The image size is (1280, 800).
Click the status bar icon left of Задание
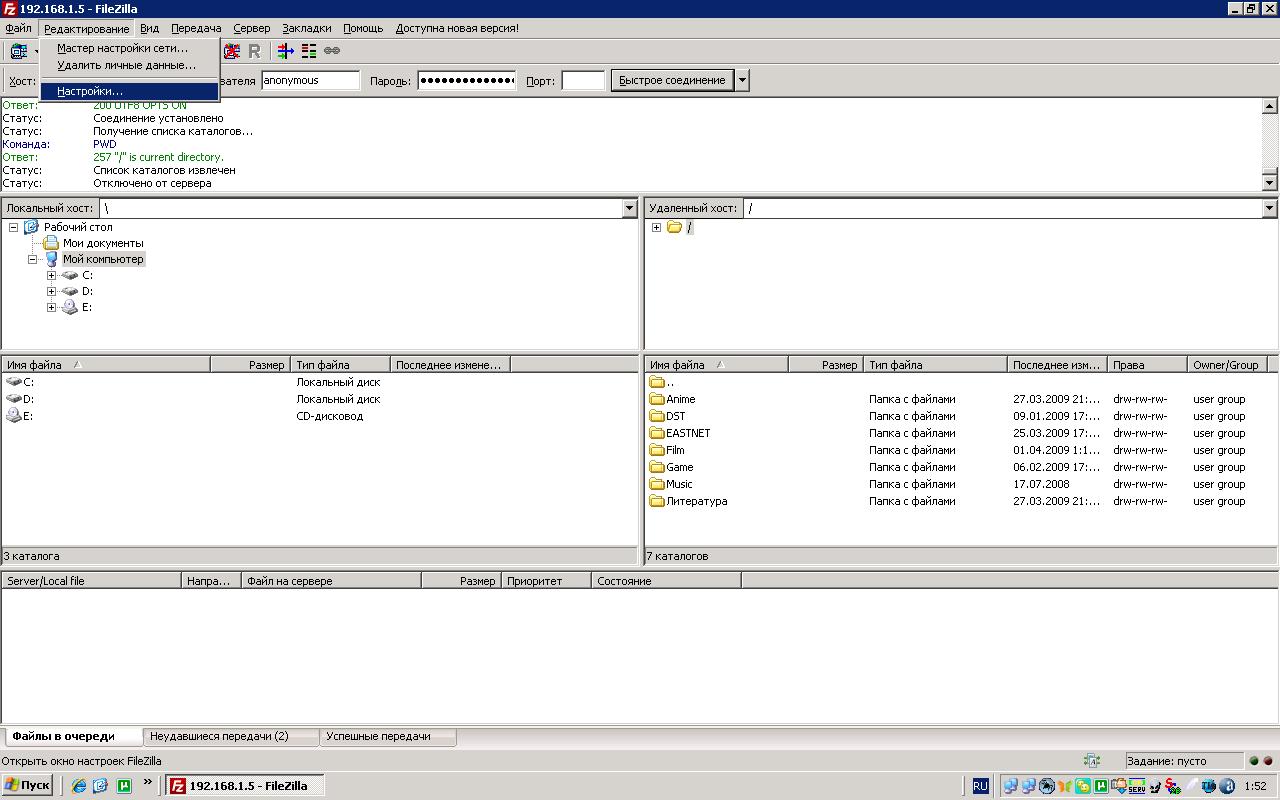tap(1092, 761)
